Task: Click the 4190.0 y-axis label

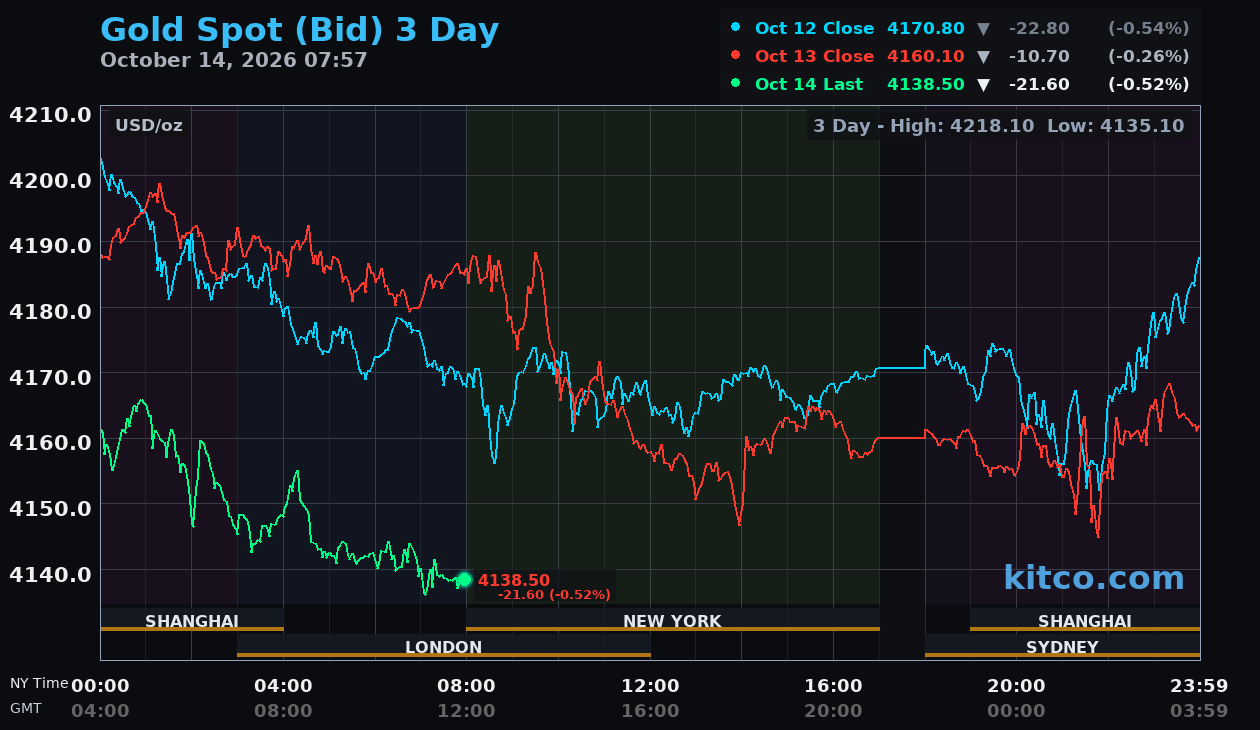Action: tap(50, 245)
